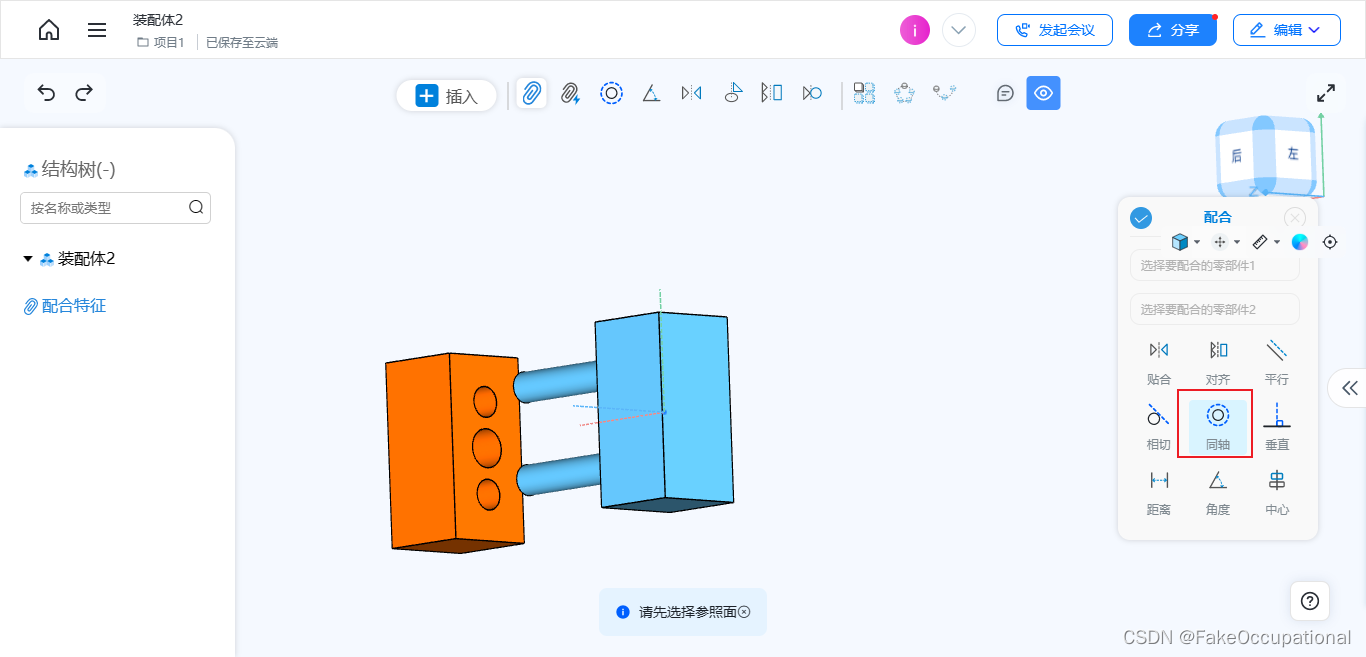Dismiss the 请先选择参照面 notification
This screenshot has height=657, width=1366.
click(x=744, y=612)
